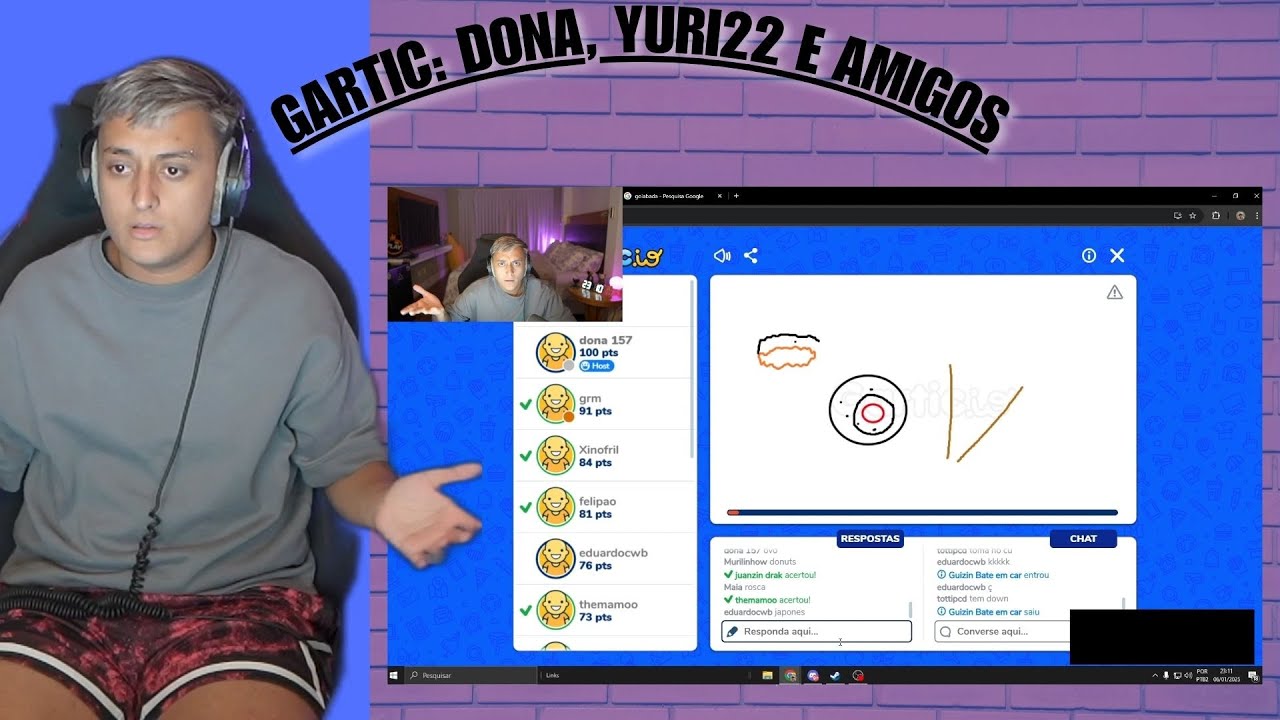Click the Responda aqui answer field
1280x720 pixels.
click(817, 632)
